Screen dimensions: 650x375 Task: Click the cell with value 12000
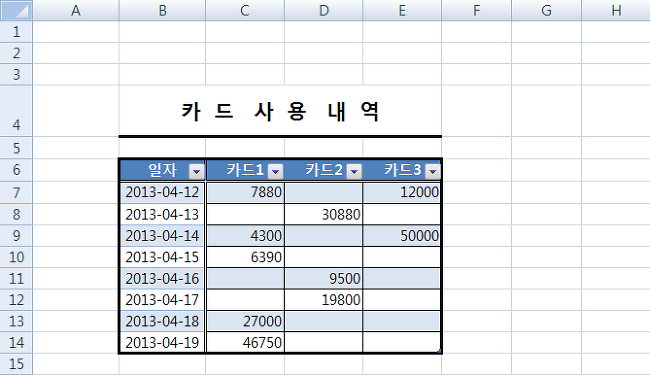[x=402, y=192]
